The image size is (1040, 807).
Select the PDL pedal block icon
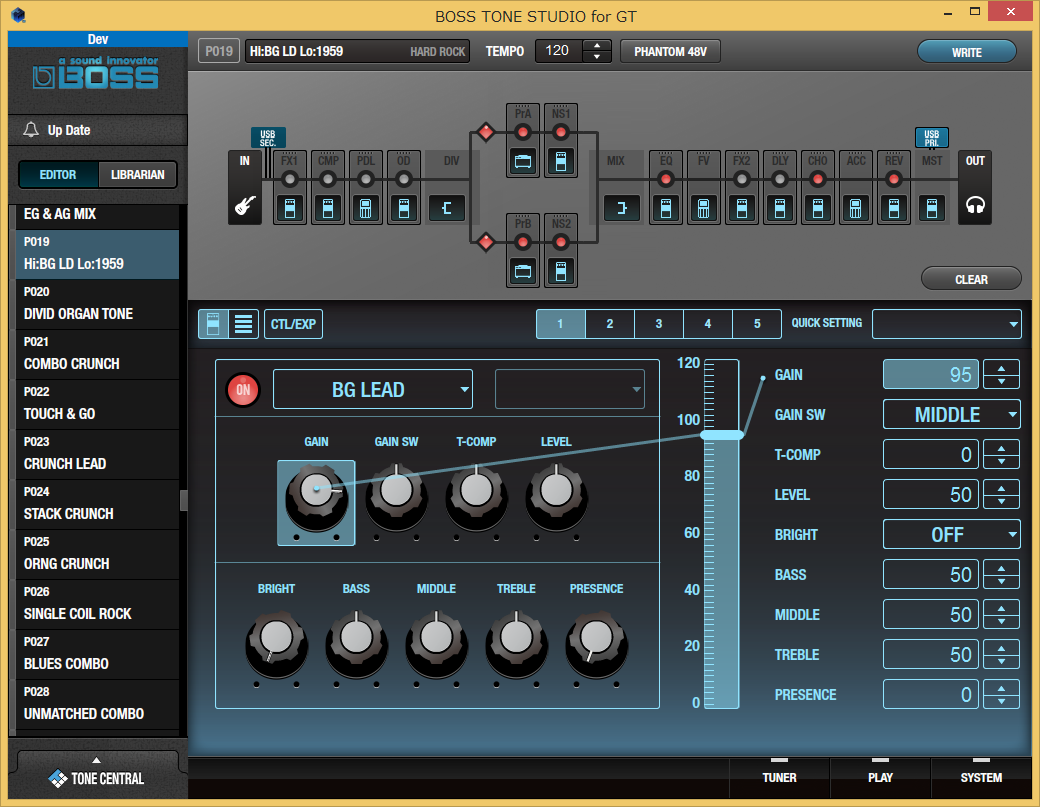click(365, 208)
